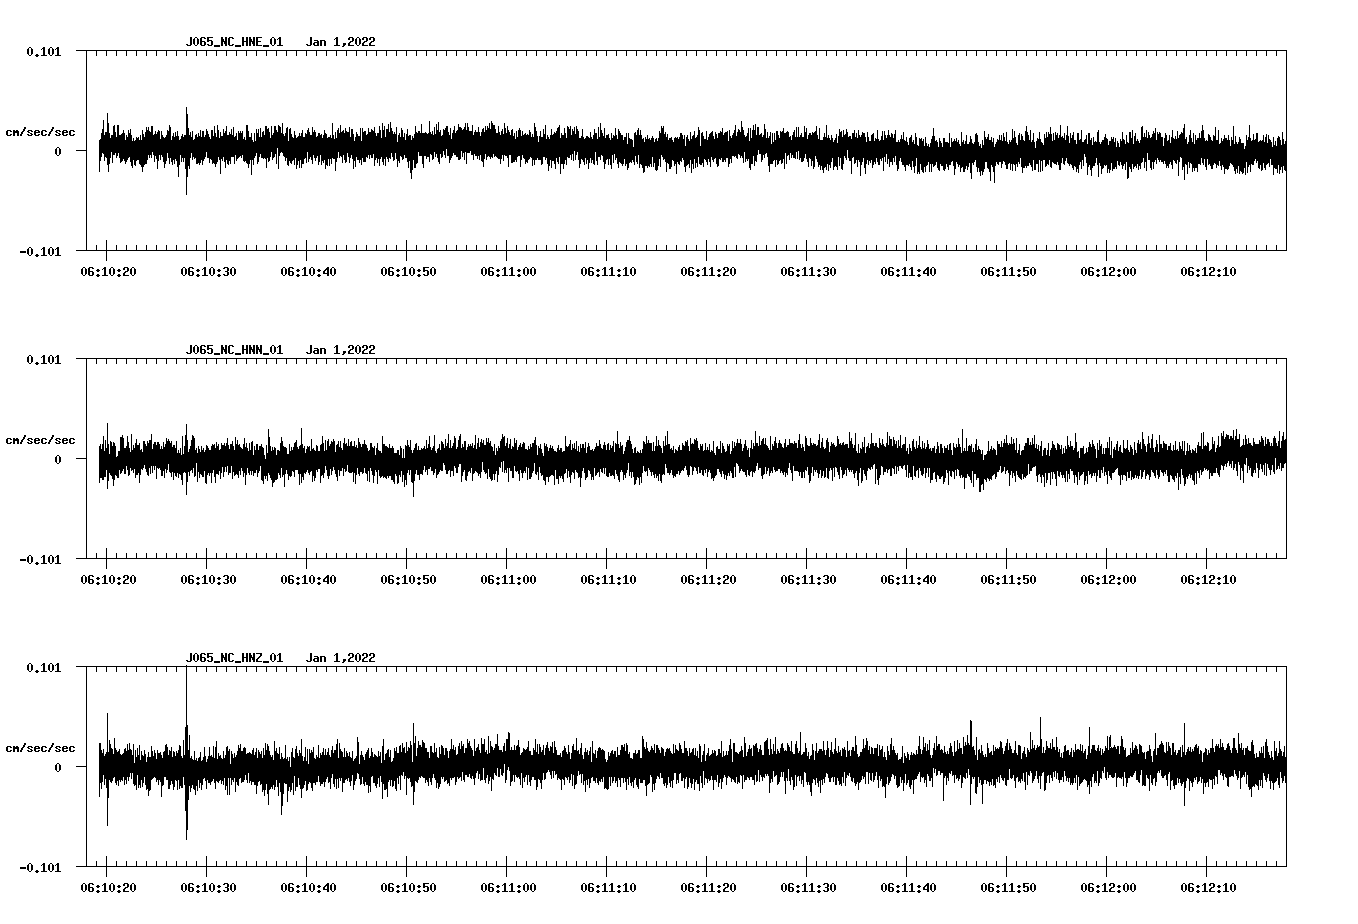This screenshot has width=1358, height=924.
Task: Click the J065_NC_HNZ_01 channel title
Action: [x=234, y=658]
